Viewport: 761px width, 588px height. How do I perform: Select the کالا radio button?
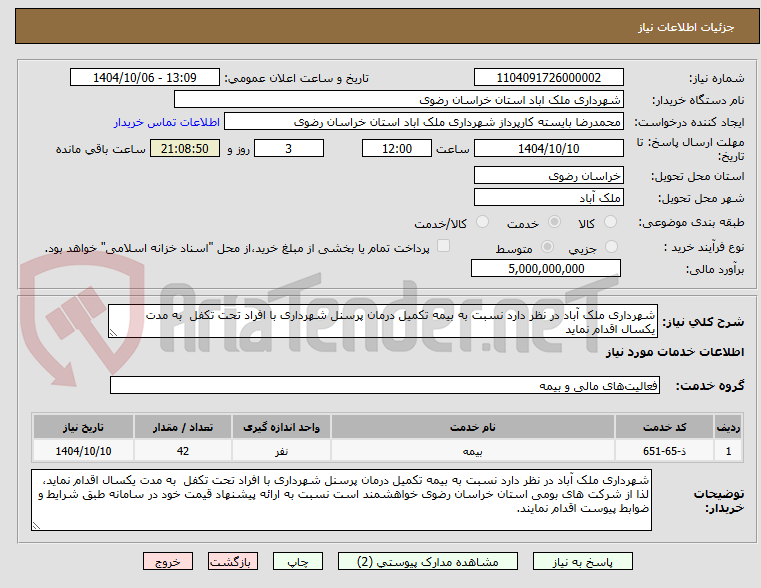(x=610, y=222)
